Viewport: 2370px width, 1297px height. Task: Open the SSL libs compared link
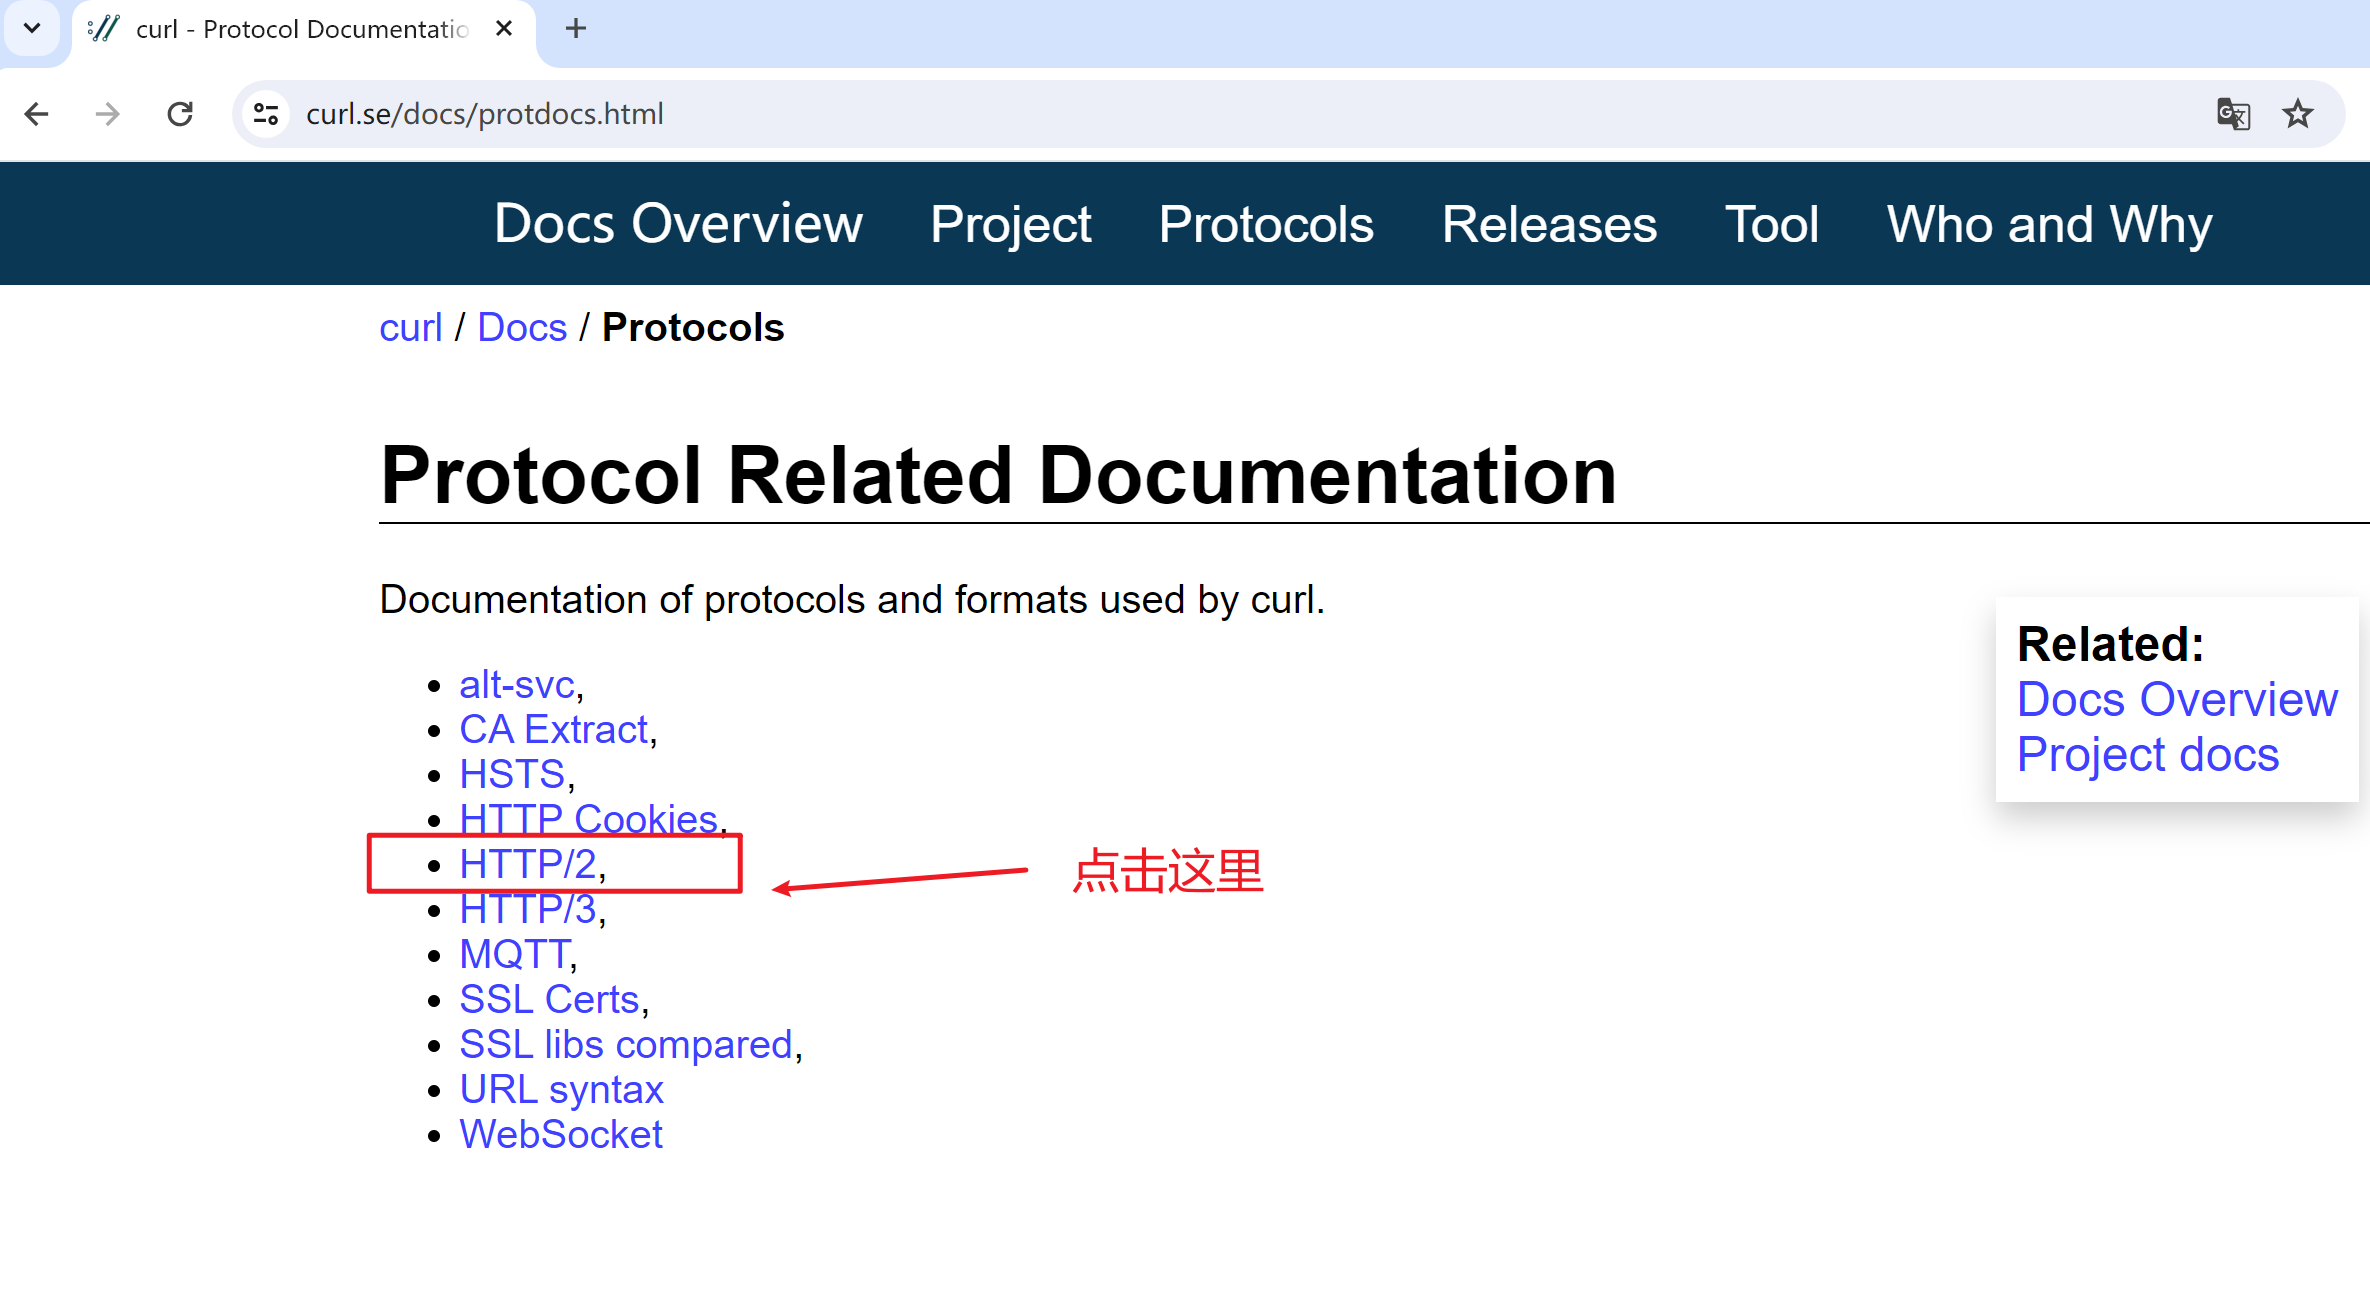[x=626, y=1045]
